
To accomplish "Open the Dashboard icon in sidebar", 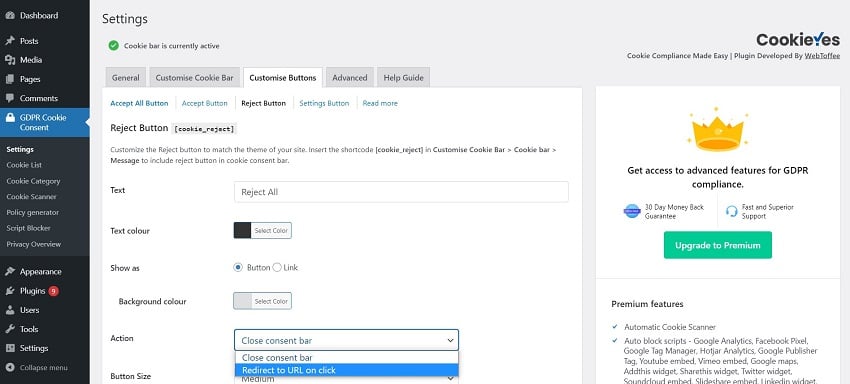I will (x=10, y=16).
